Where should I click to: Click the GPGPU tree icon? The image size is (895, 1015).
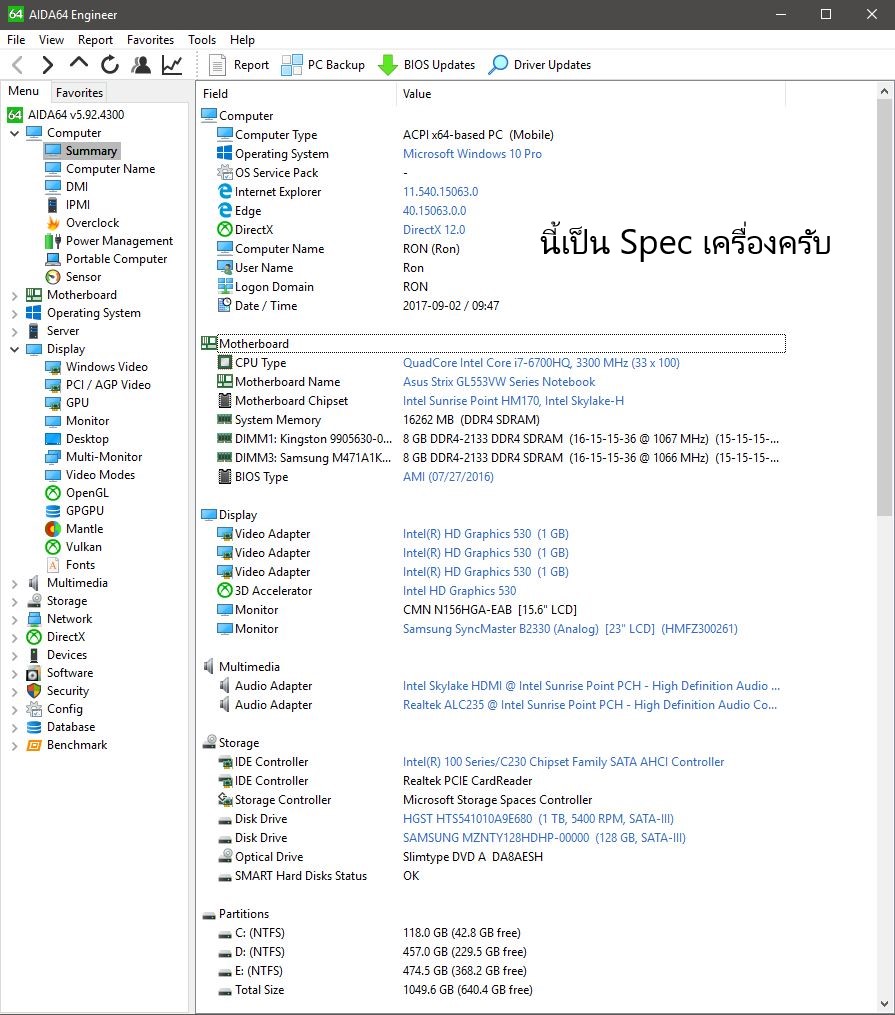click(53, 511)
